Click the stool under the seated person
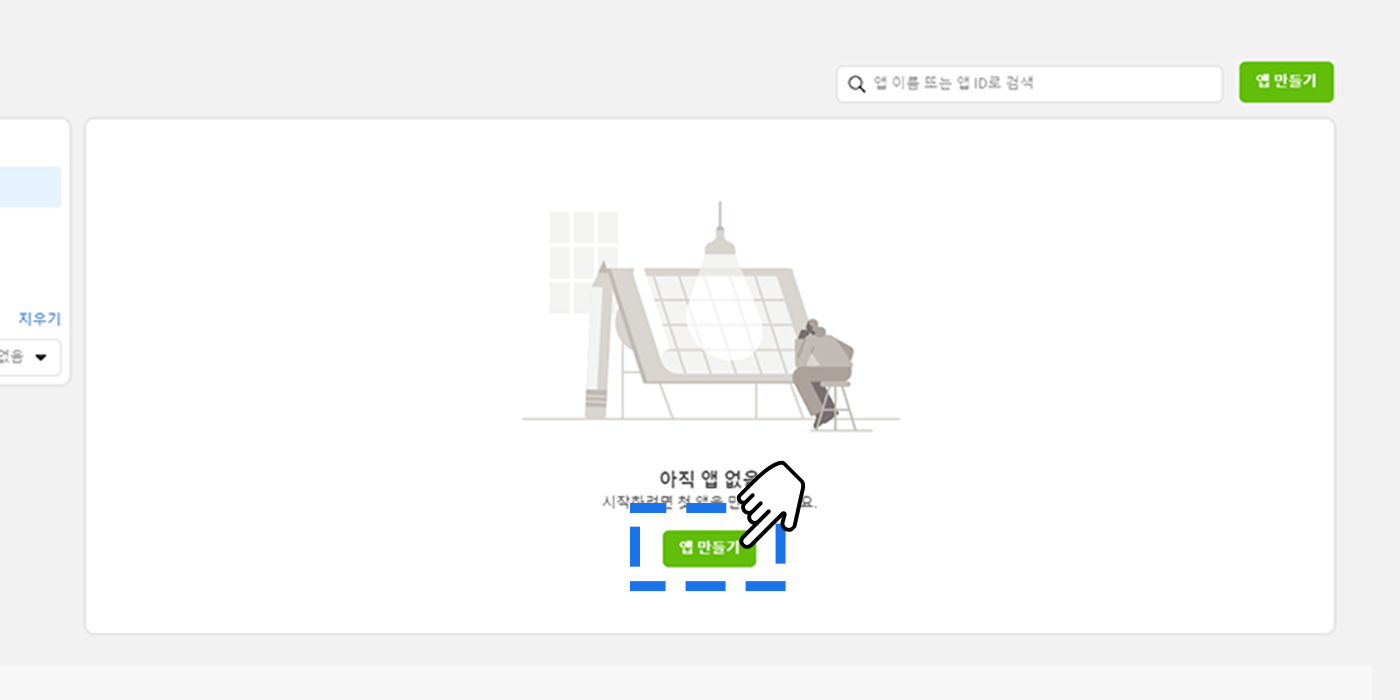Screen dimensions: 1400x700 [840, 405]
